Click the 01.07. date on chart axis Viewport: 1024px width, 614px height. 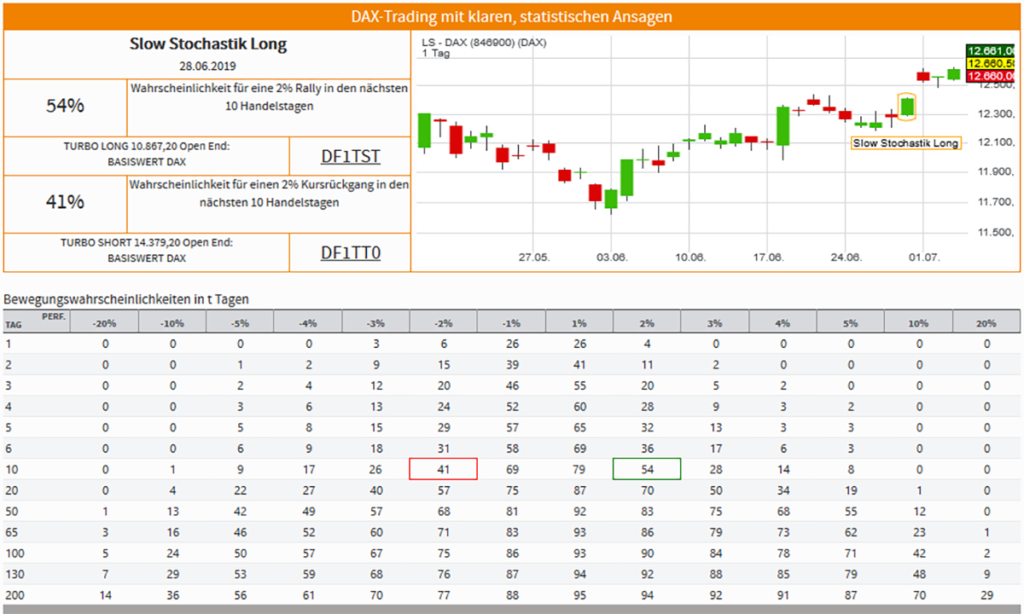(924, 257)
